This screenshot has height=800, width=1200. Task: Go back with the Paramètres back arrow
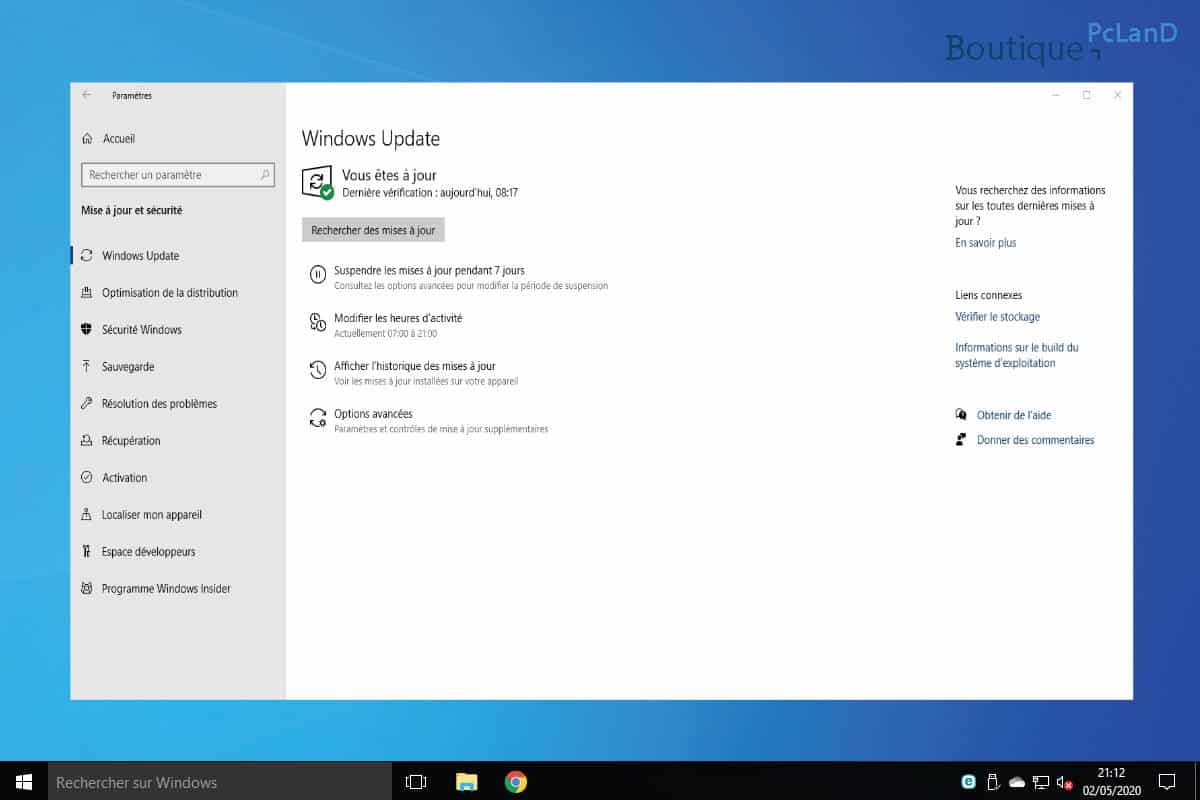coord(87,95)
